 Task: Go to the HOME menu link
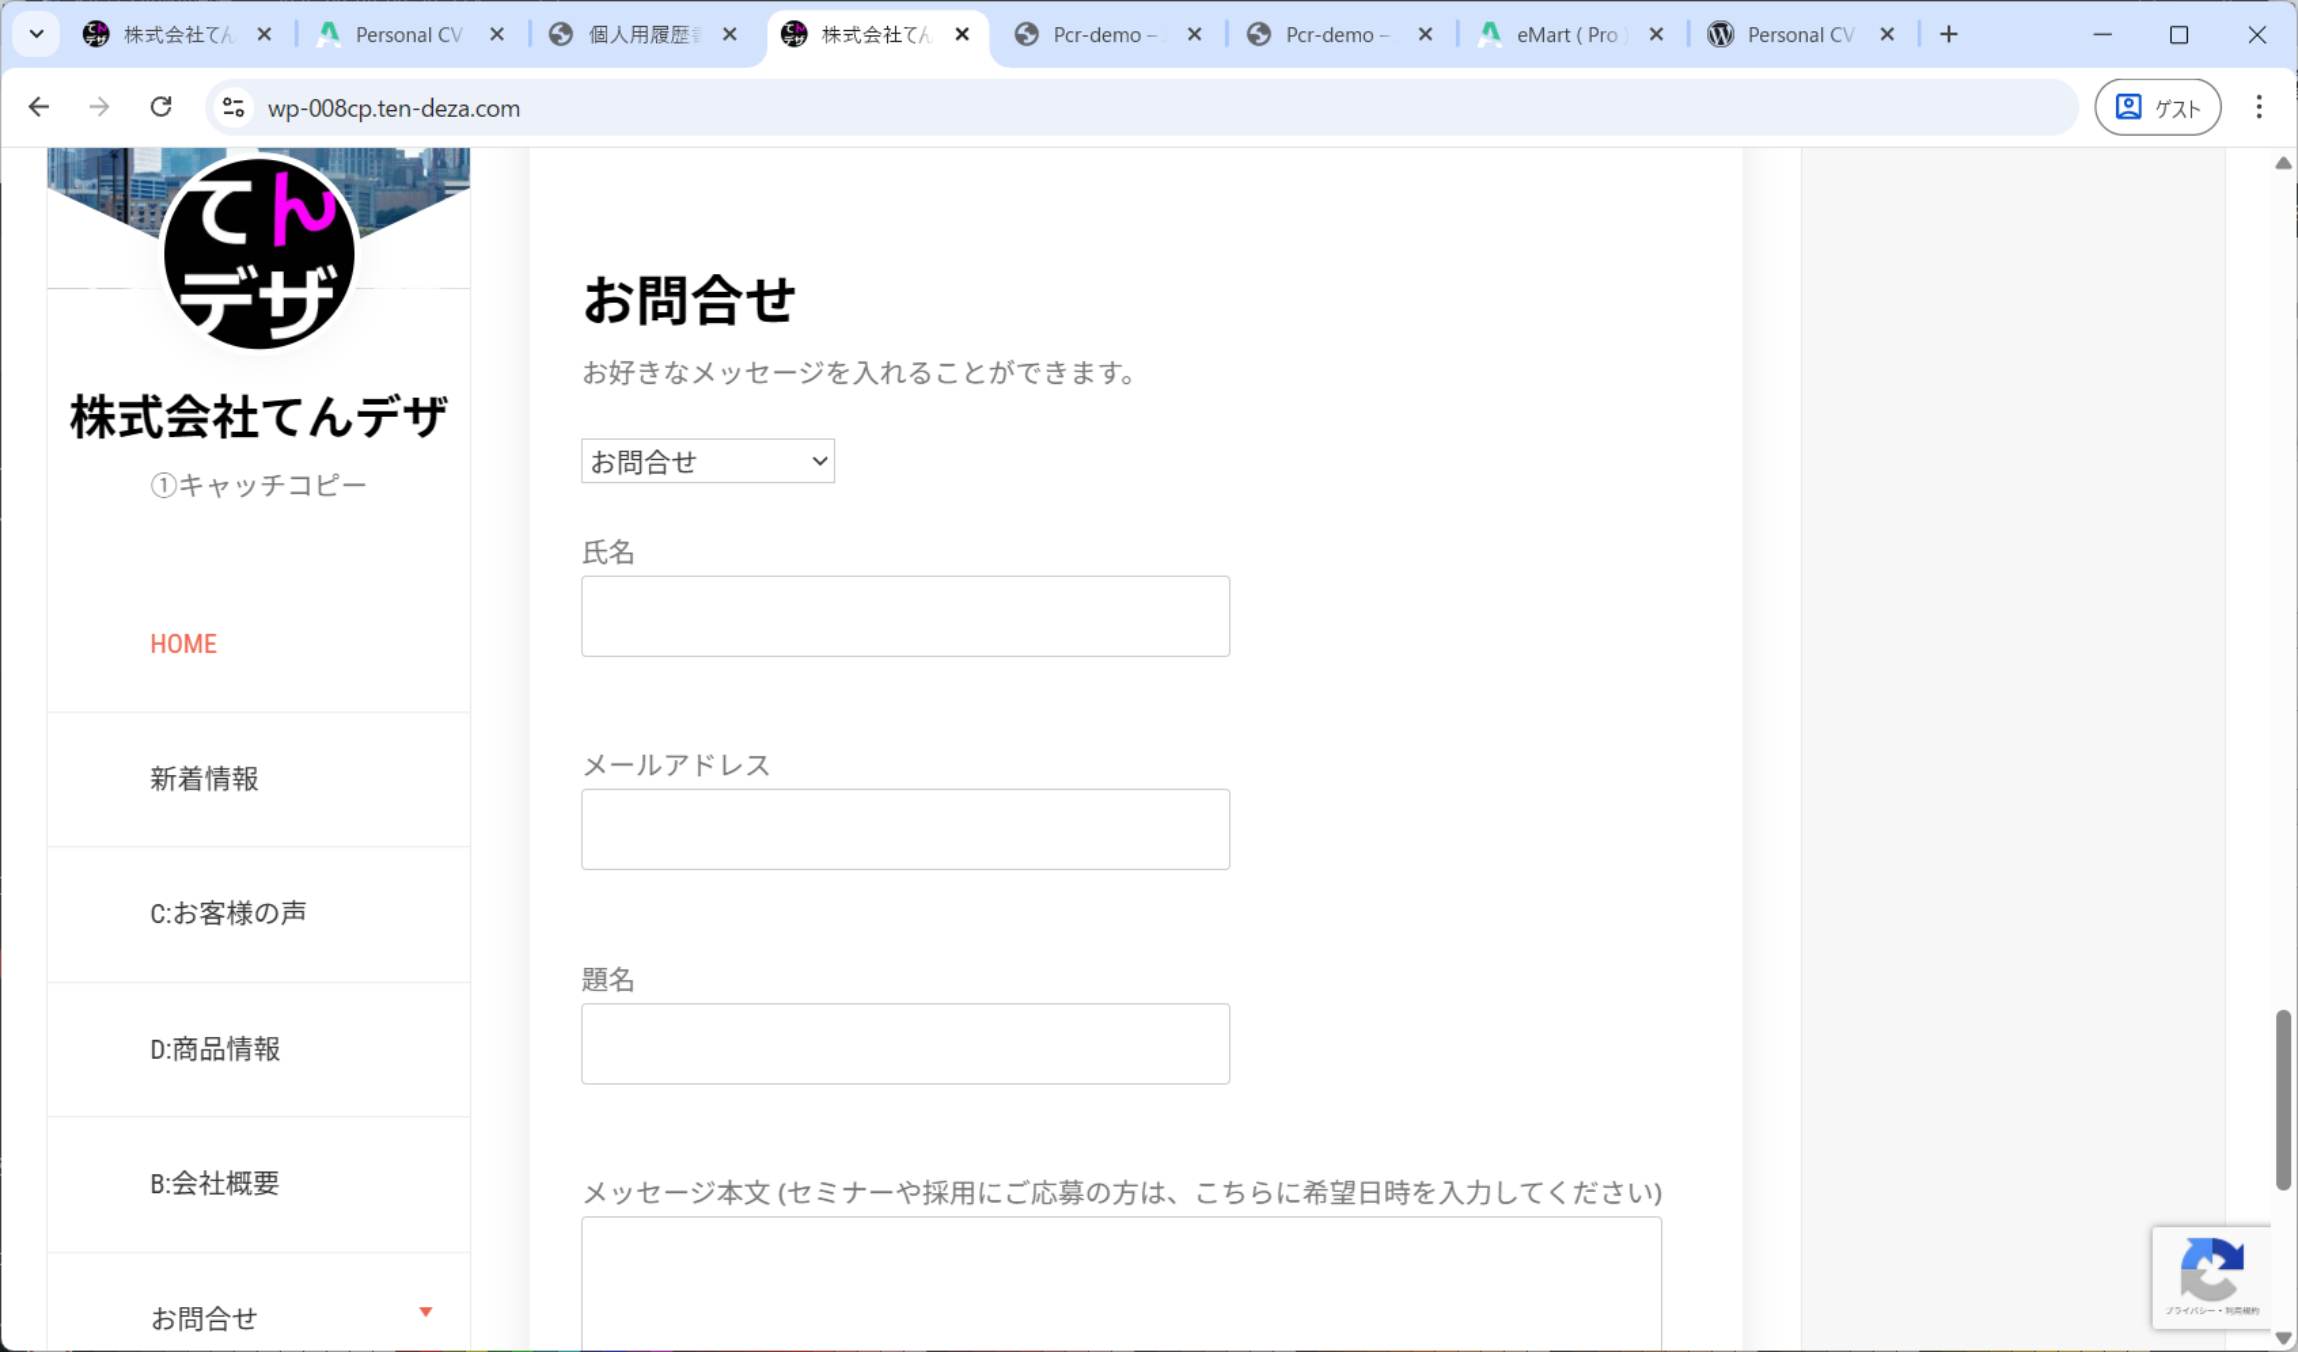pos(183,644)
